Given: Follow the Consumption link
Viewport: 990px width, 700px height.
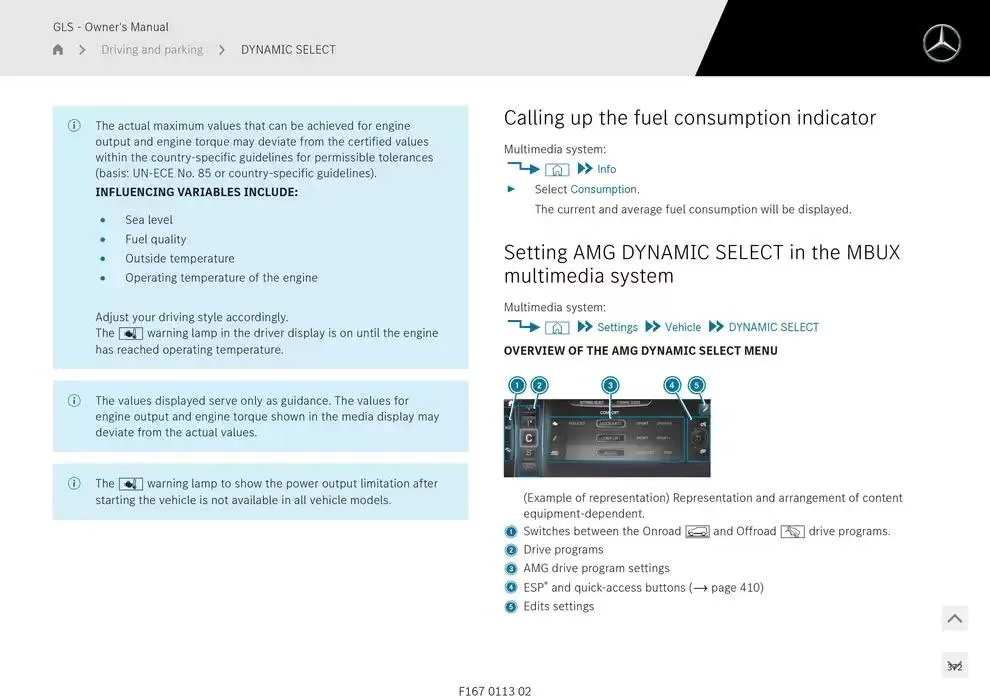Looking at the screenshot, I should click(603, 189).
